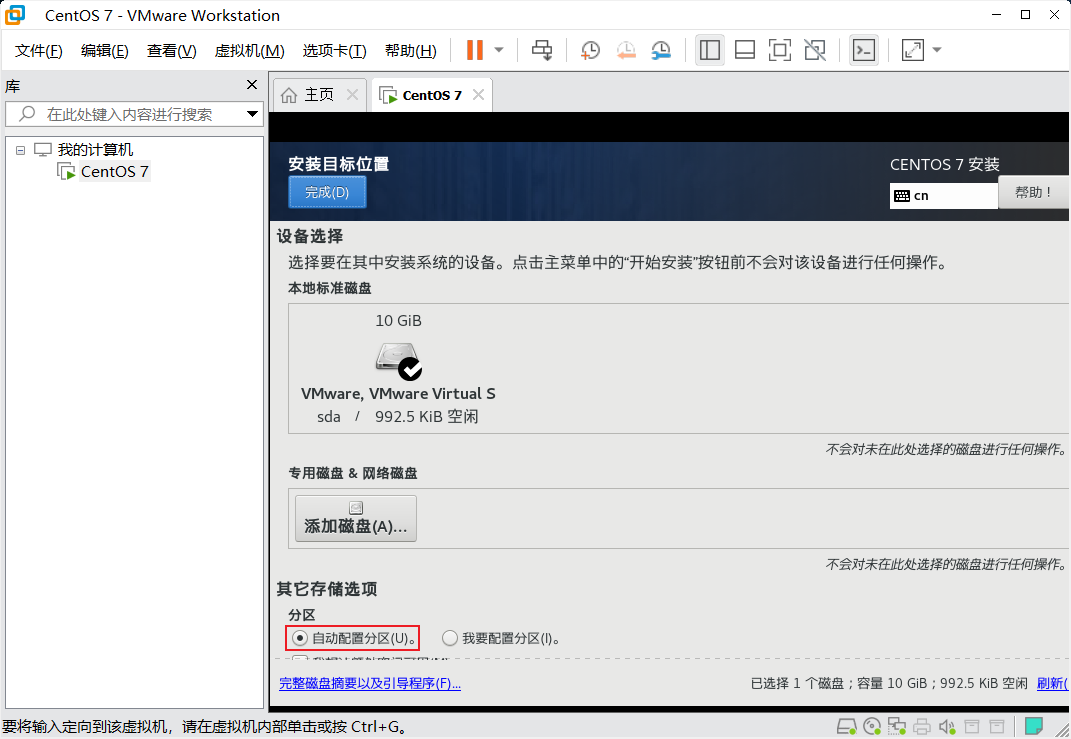Screen dimensions: 1071x739
Task: Click the 添加磁盘(A)... button
Action: (x=356, y=518)
